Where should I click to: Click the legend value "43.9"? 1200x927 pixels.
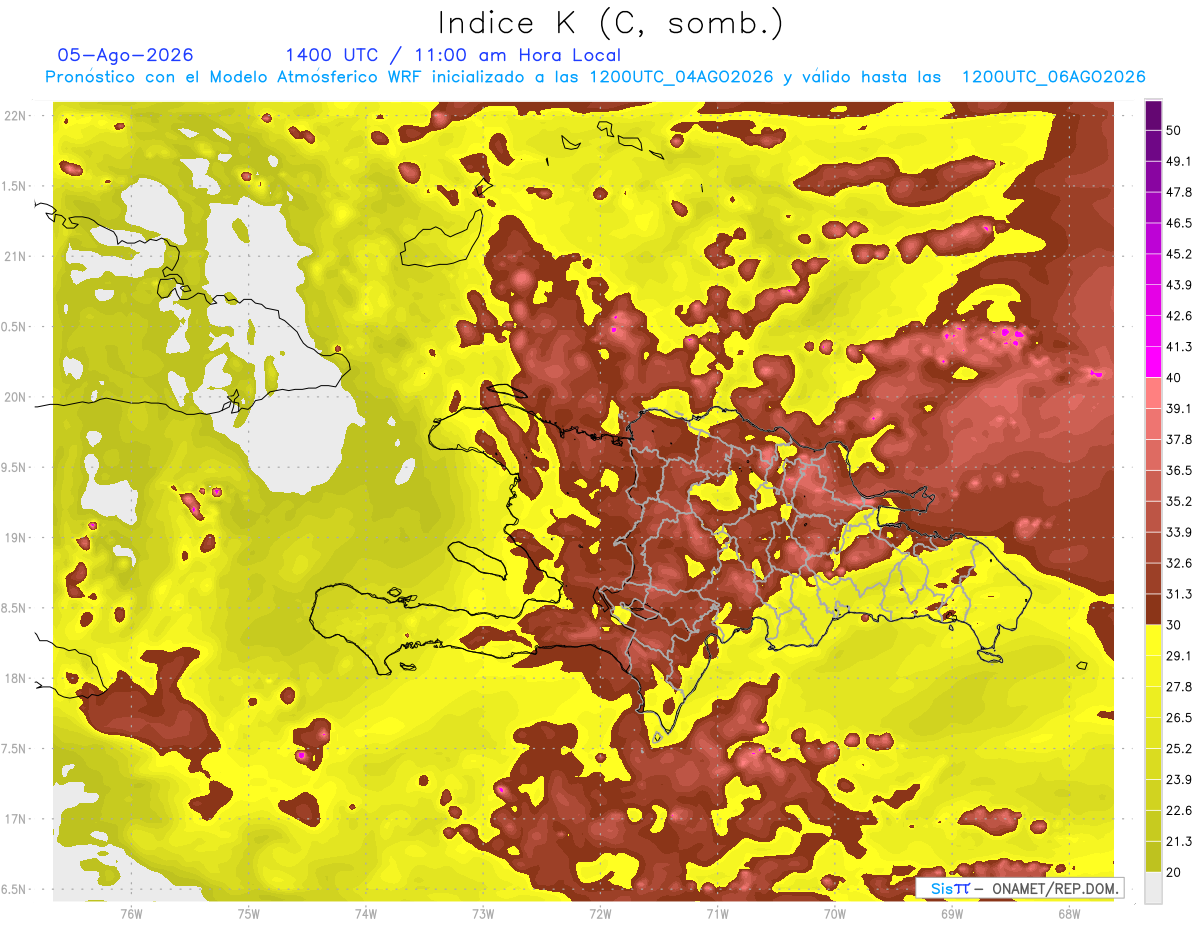1179,285
